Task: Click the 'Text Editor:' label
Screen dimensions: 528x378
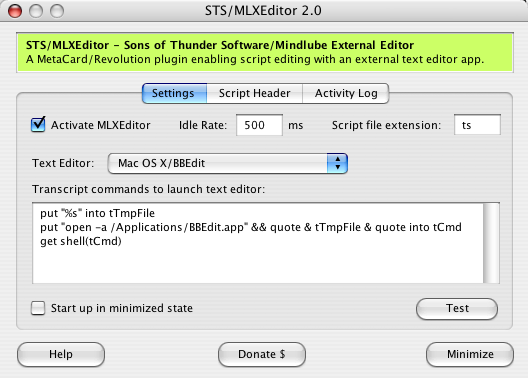Action: click(x=63, y=163)
